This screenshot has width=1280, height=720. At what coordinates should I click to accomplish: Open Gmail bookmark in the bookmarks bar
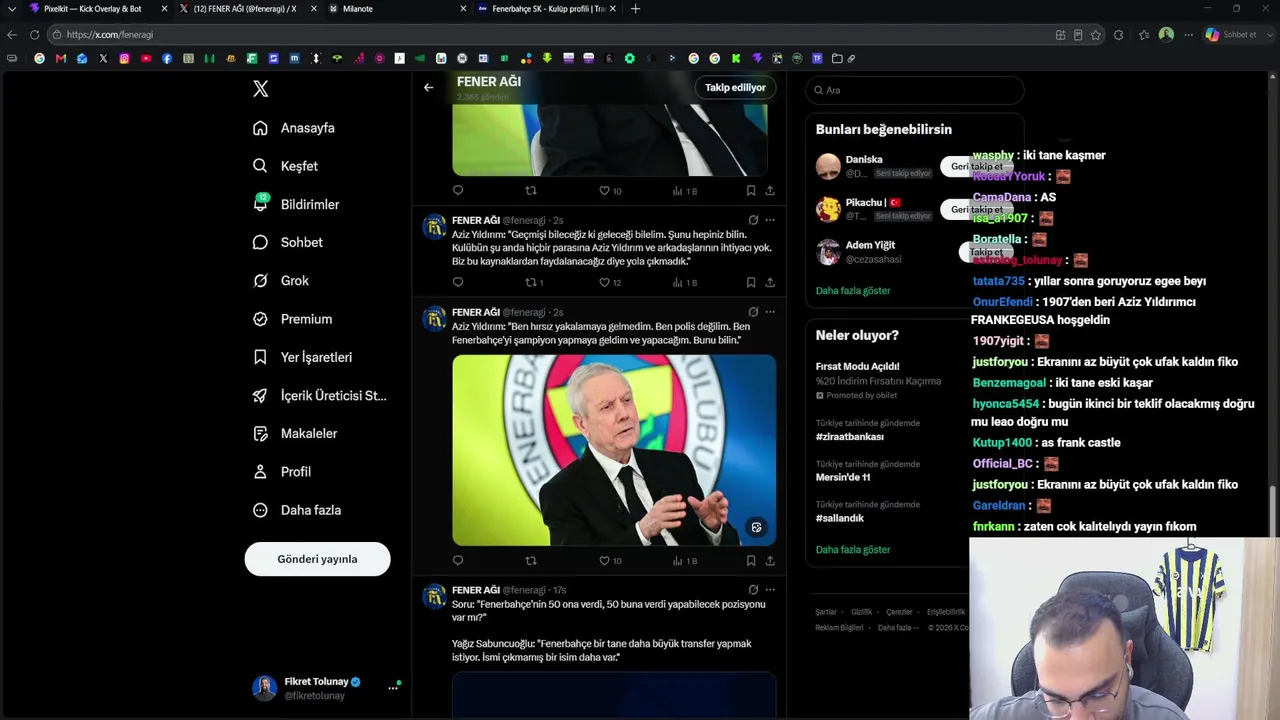tap(61, 58)
